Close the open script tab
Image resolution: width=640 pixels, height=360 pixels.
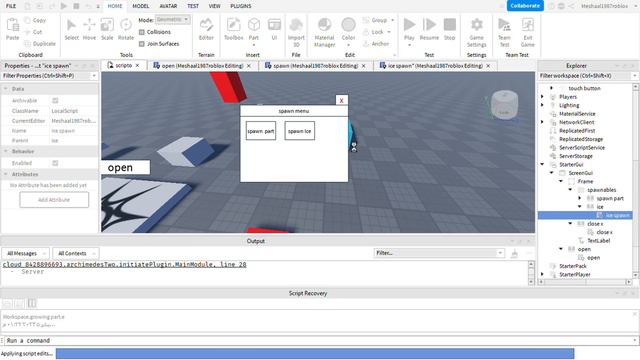click(x=249, y=66)
